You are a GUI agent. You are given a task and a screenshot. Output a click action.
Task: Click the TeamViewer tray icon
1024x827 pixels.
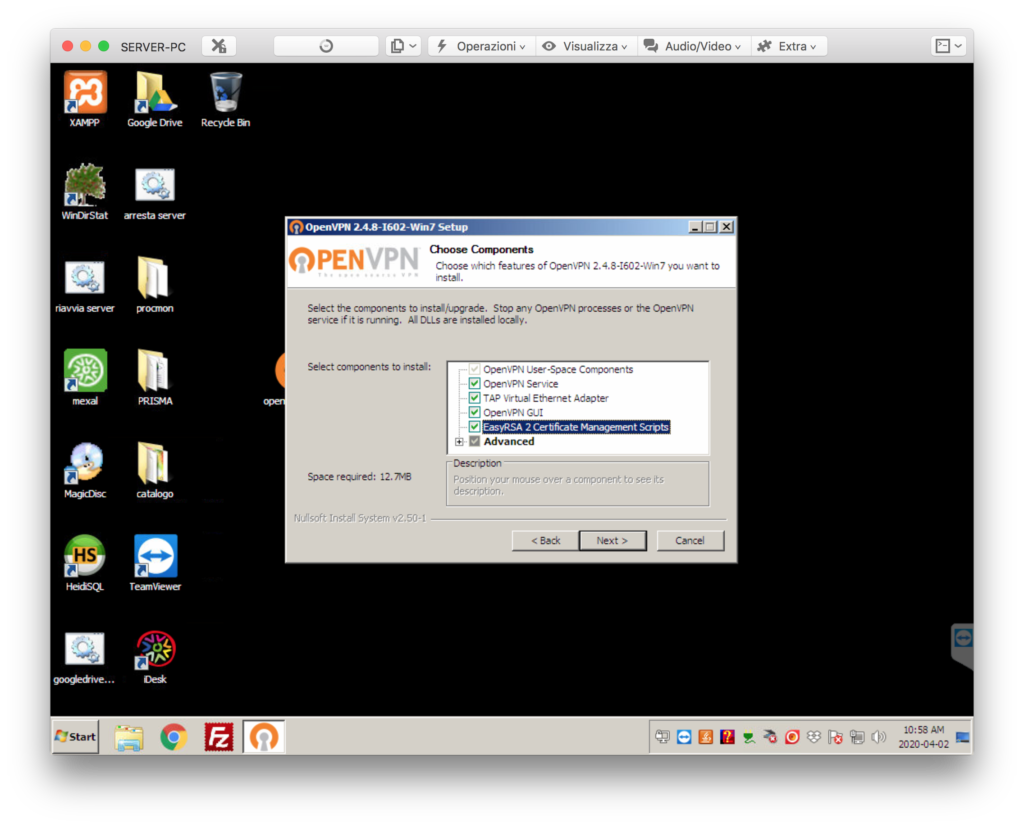(x=684, y=738)
